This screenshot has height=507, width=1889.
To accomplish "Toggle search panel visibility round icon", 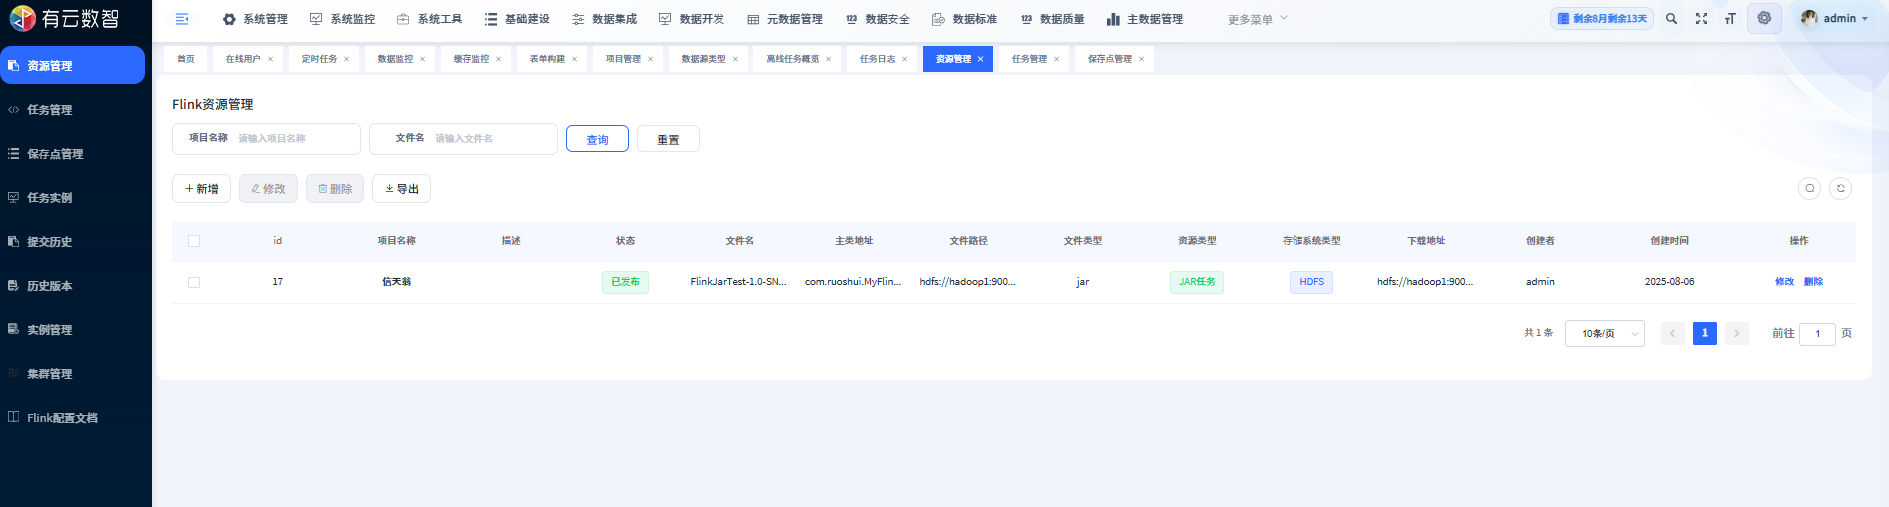I will tap(1809, 188).
